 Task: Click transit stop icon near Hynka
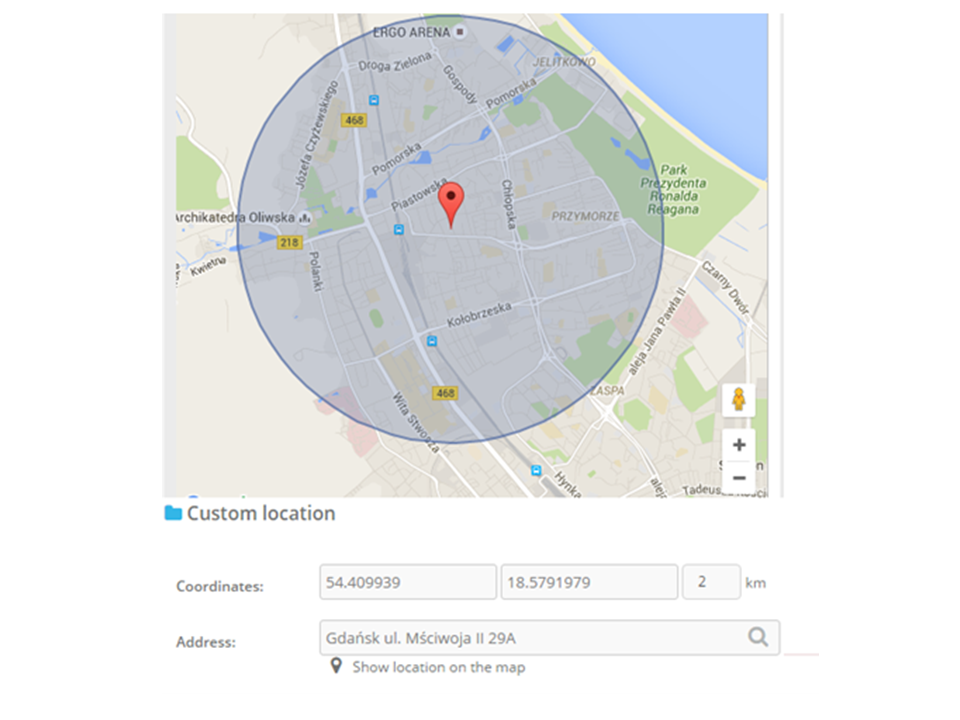[x=536, y=470]
